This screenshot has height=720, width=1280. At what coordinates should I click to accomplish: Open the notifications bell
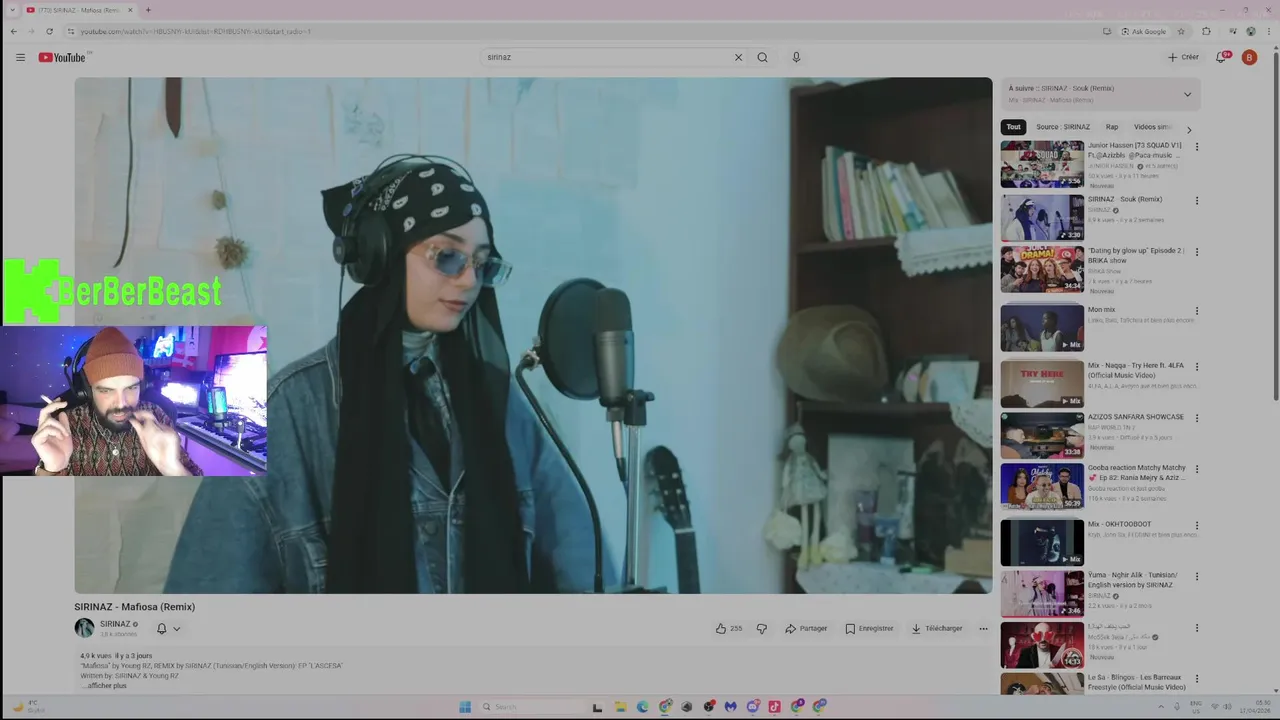[1221, 57]
